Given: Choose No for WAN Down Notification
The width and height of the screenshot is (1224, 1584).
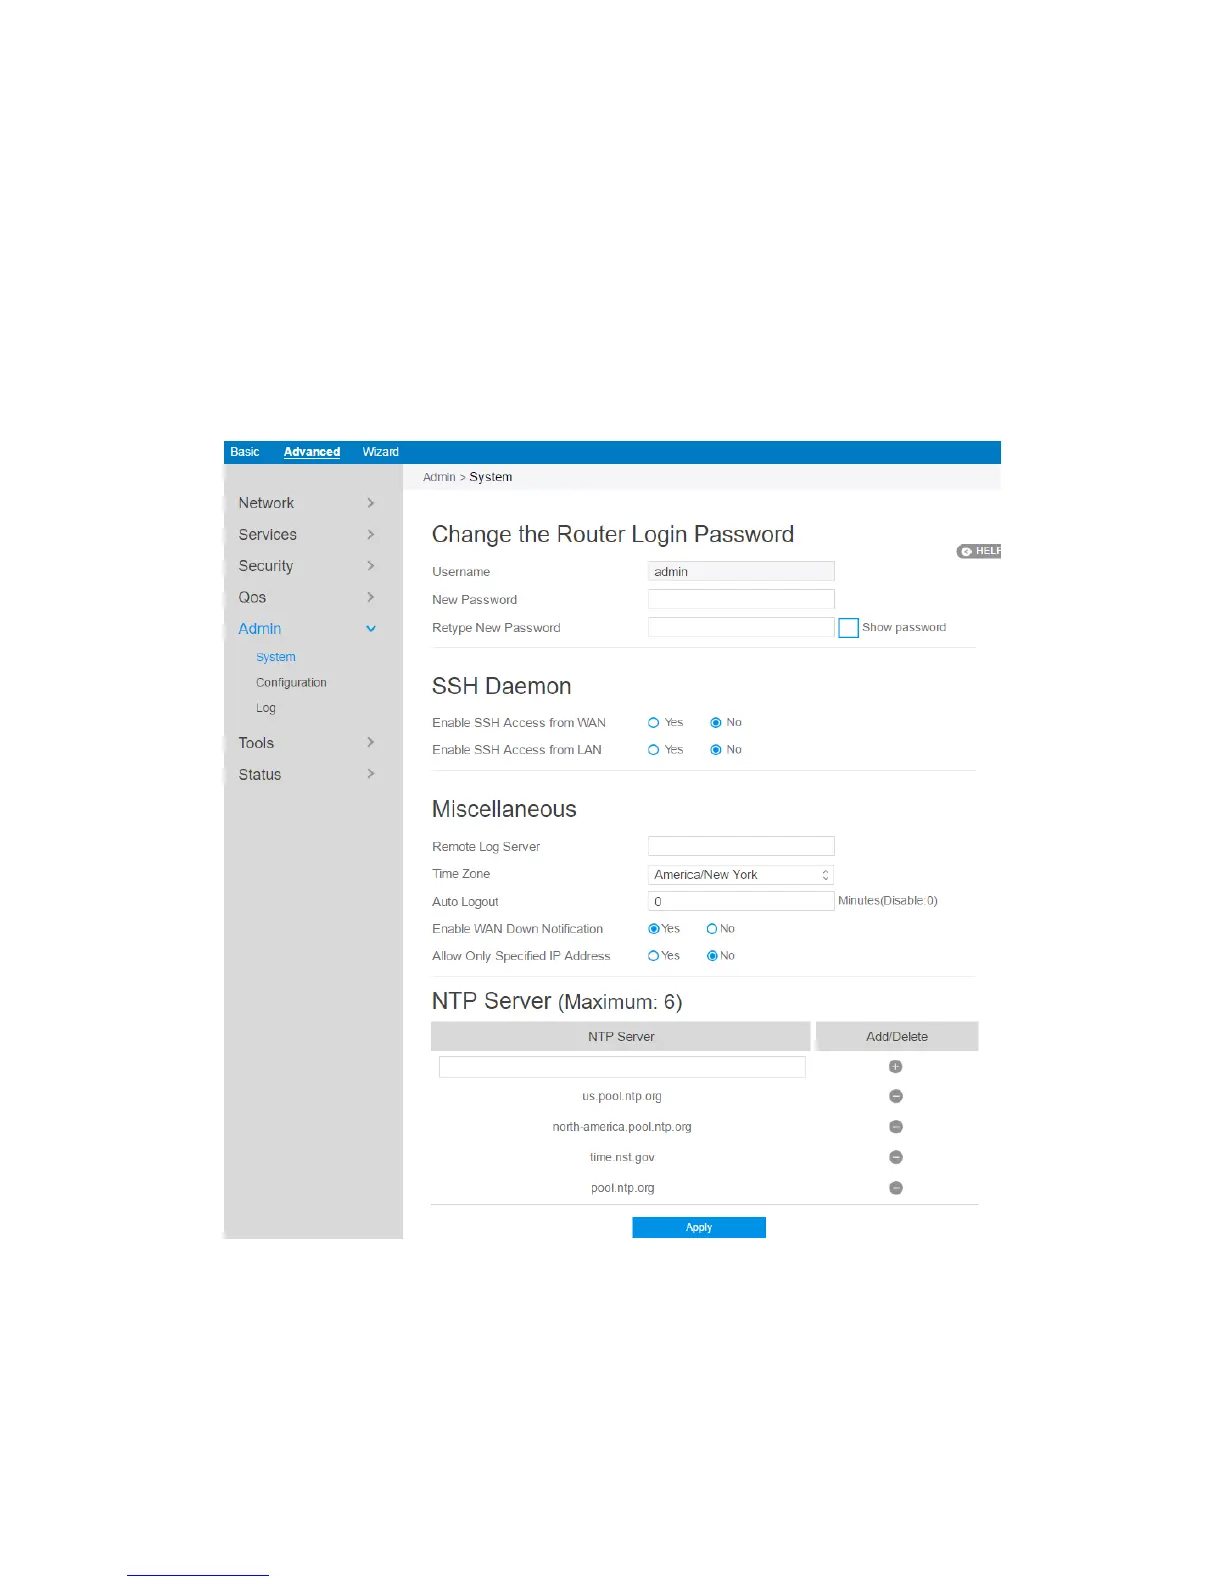Looking at the screenshot, I should click(712, 929).
